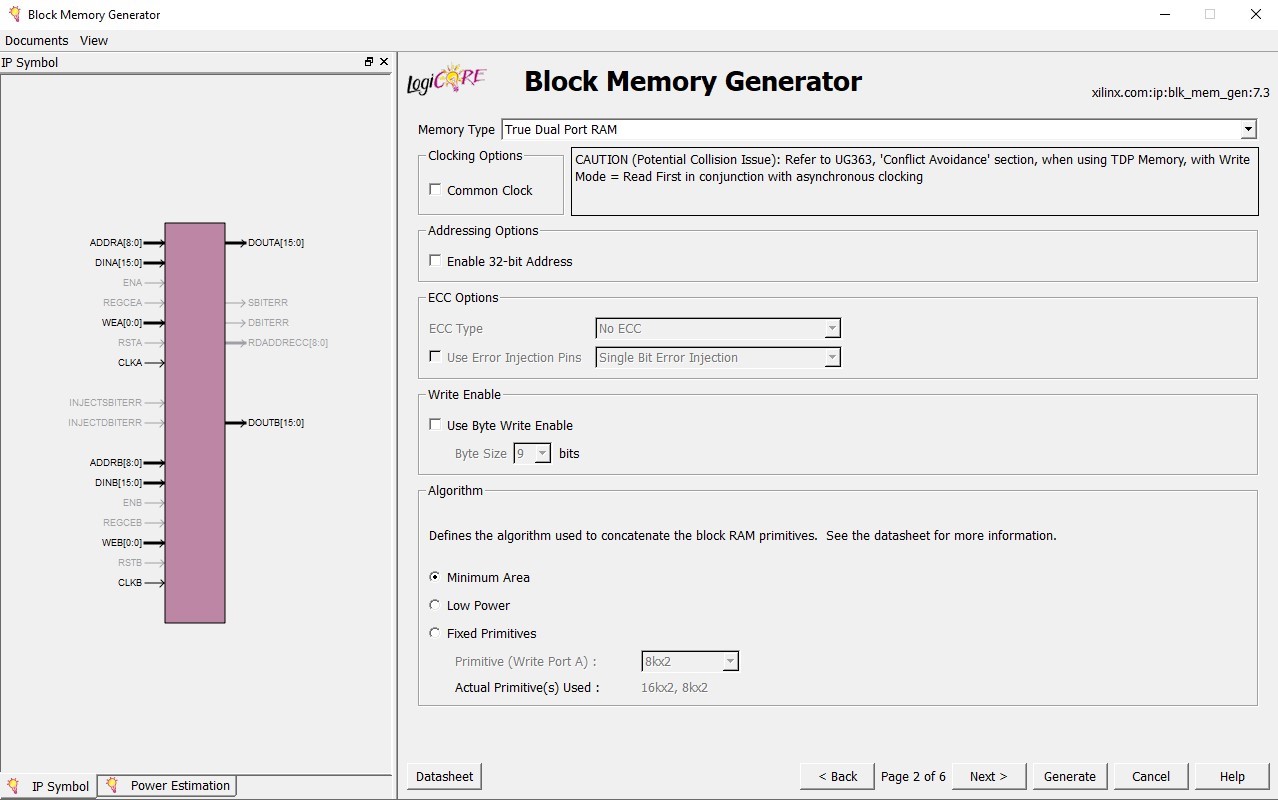Open the Documents menu
This screenshot has width=1278, height=800.
coord(37,41)
